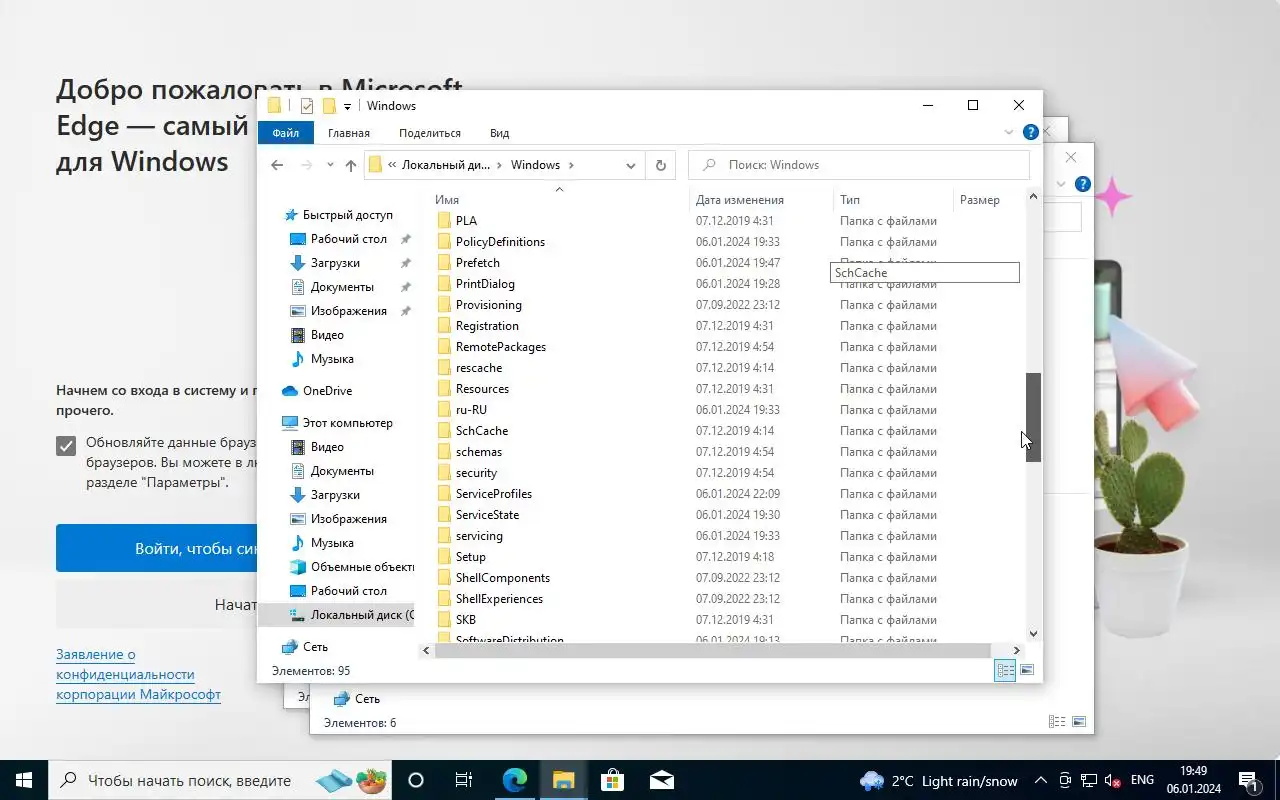
Task: Select the Prefetch folder icon
Action: (x=445, y=263)
